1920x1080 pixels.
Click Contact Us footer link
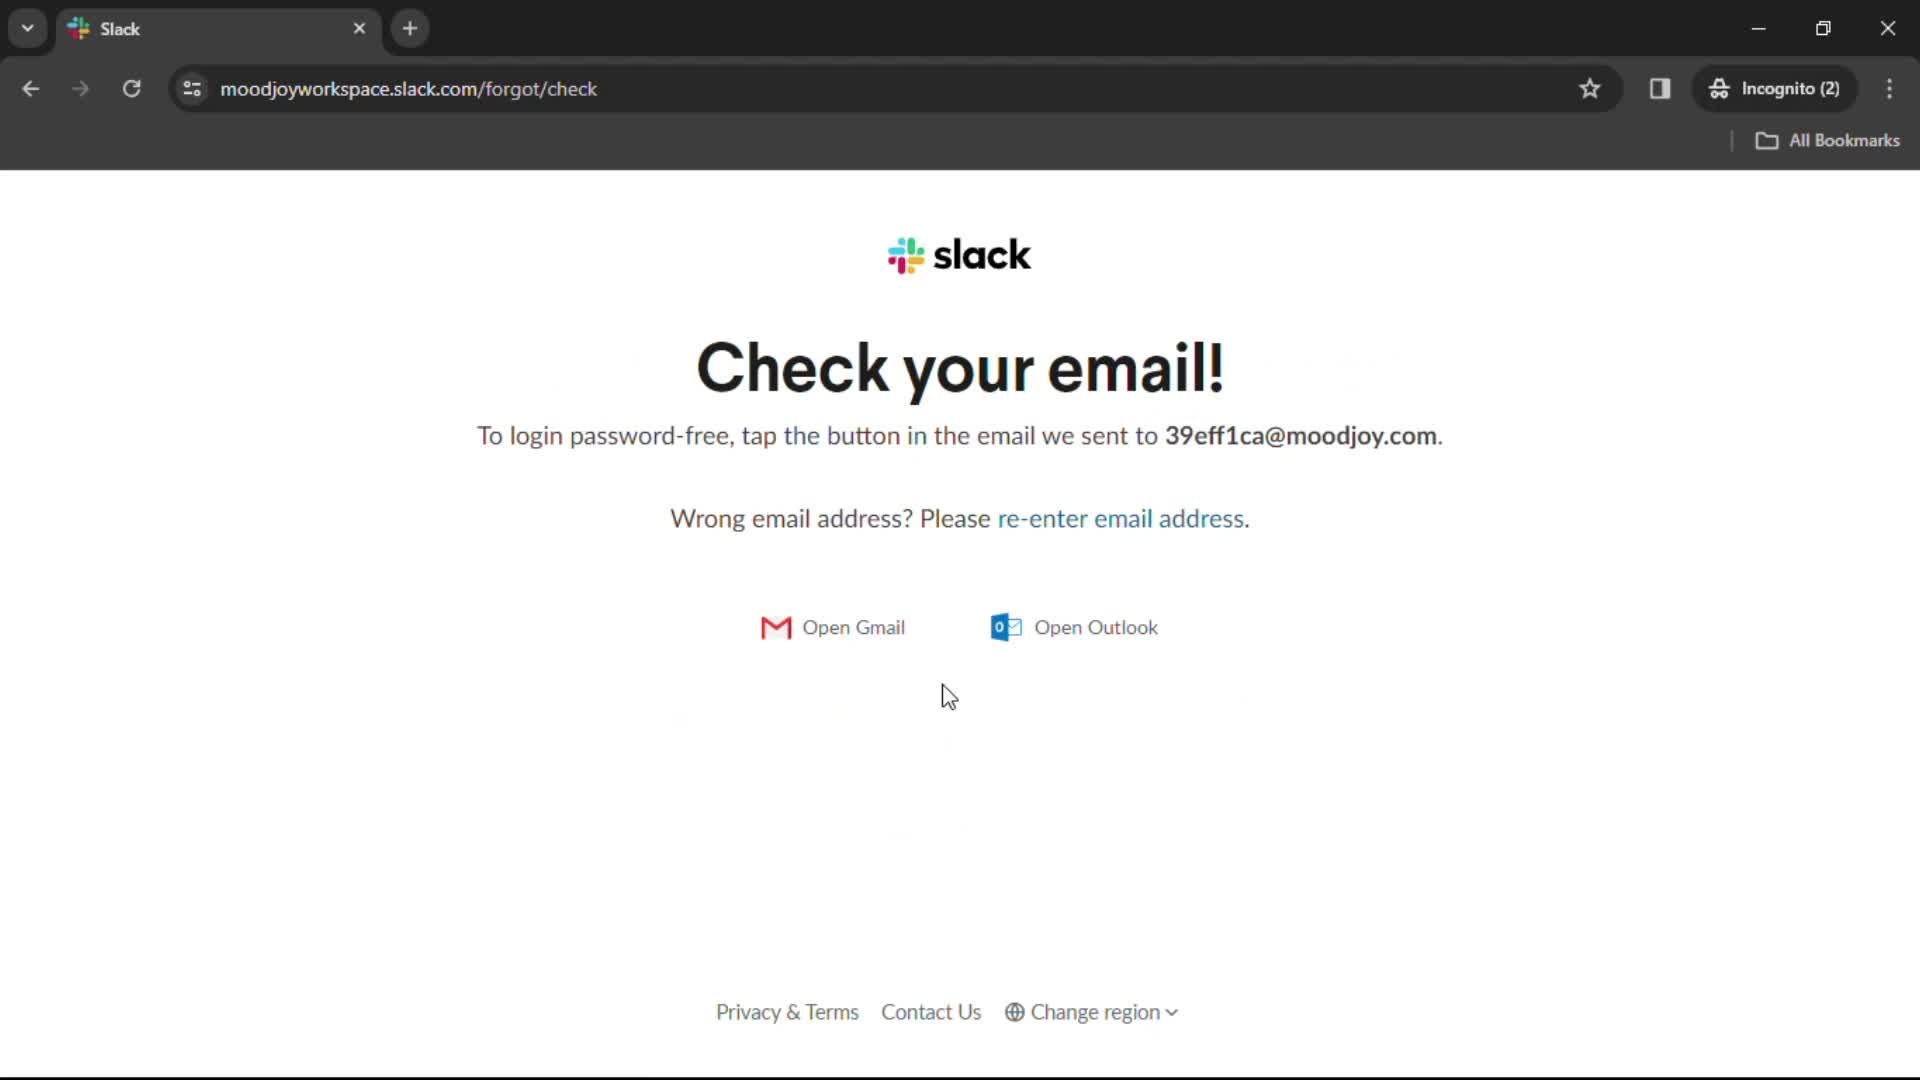point(931,1011)
